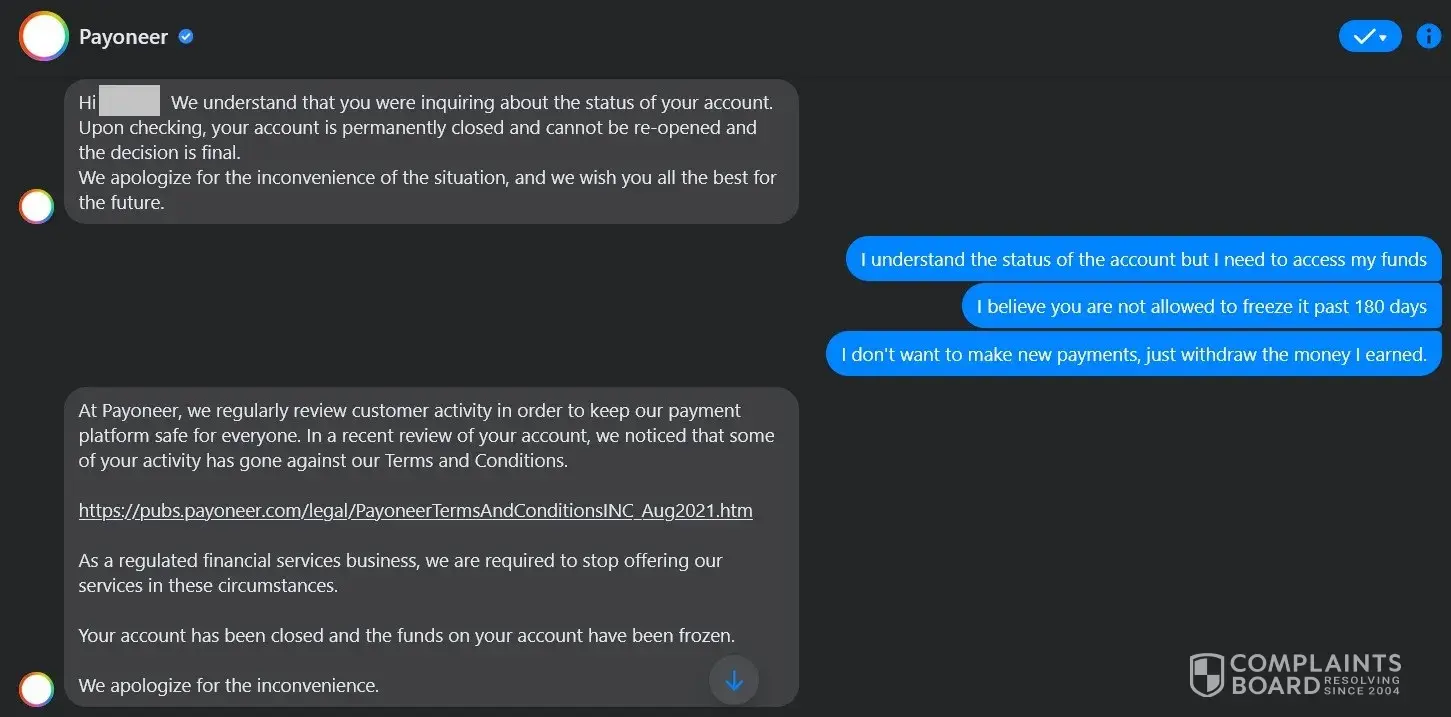Click the "we regularly review customer activity" paragraph

(426, 436)
